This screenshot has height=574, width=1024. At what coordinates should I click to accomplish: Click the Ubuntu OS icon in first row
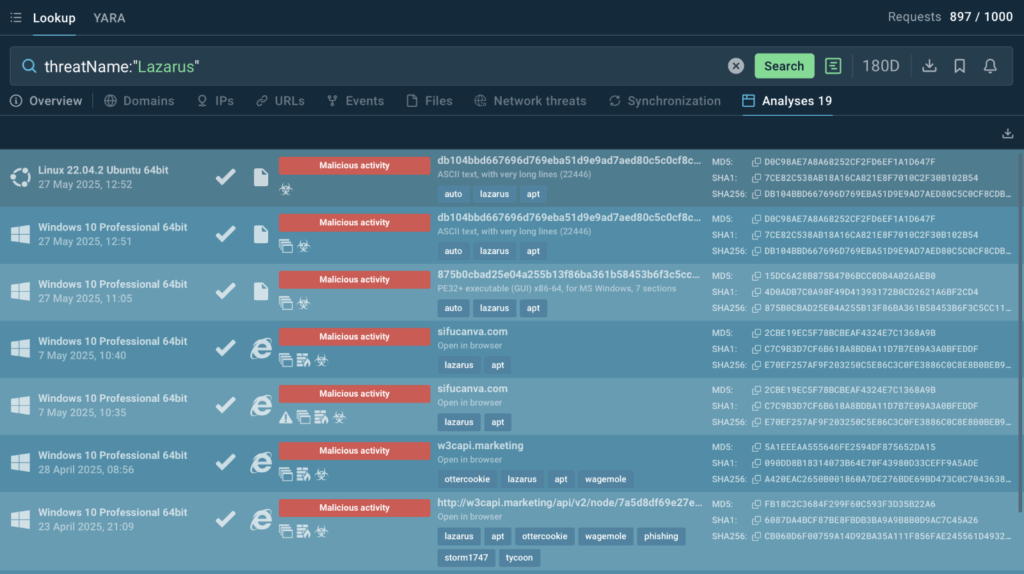coord(20,177)
